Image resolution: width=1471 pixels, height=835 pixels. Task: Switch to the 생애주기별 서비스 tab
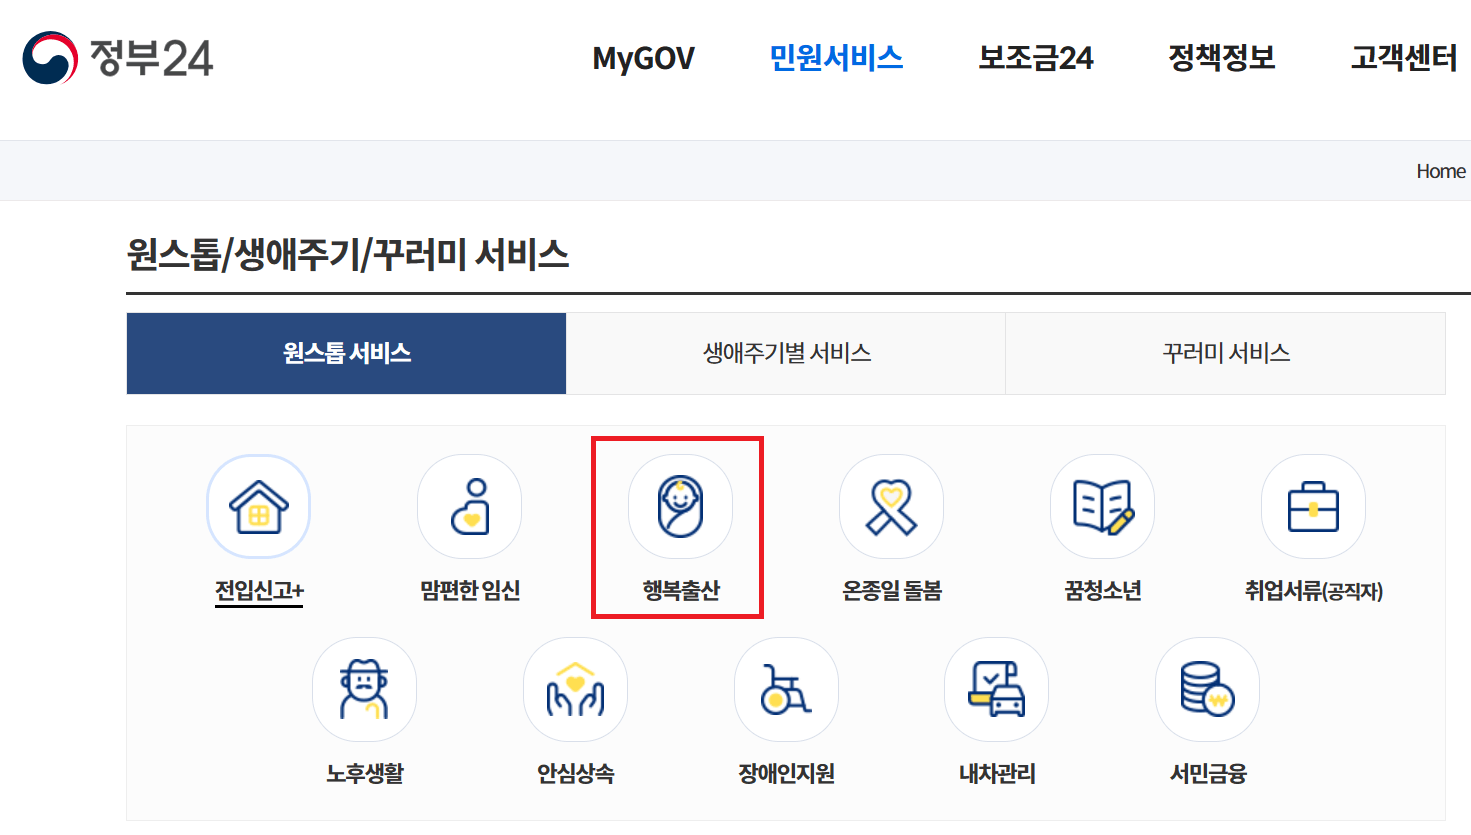[785, 353]
